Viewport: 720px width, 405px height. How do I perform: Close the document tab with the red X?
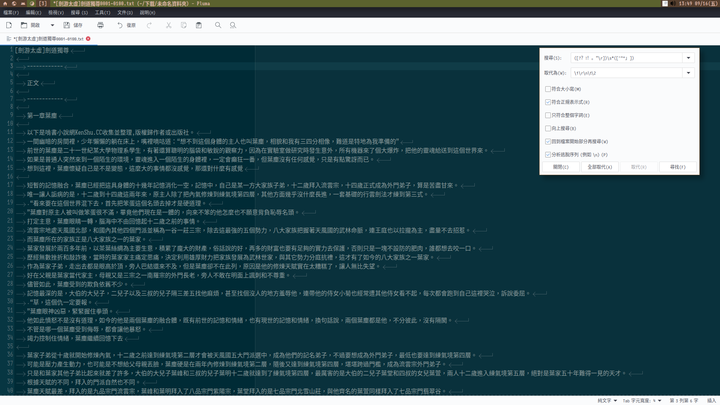coord(88,39)
